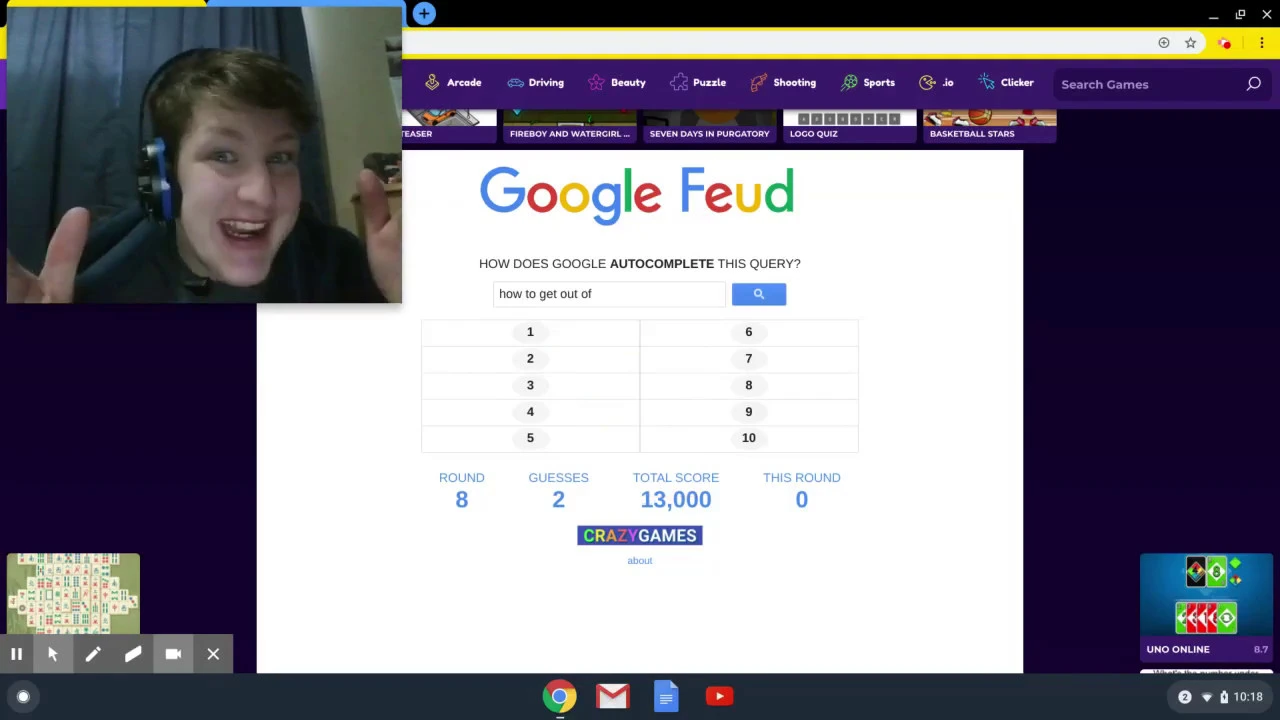Click answer slot number 2
1280x720 pixels.
click(530, 358)
